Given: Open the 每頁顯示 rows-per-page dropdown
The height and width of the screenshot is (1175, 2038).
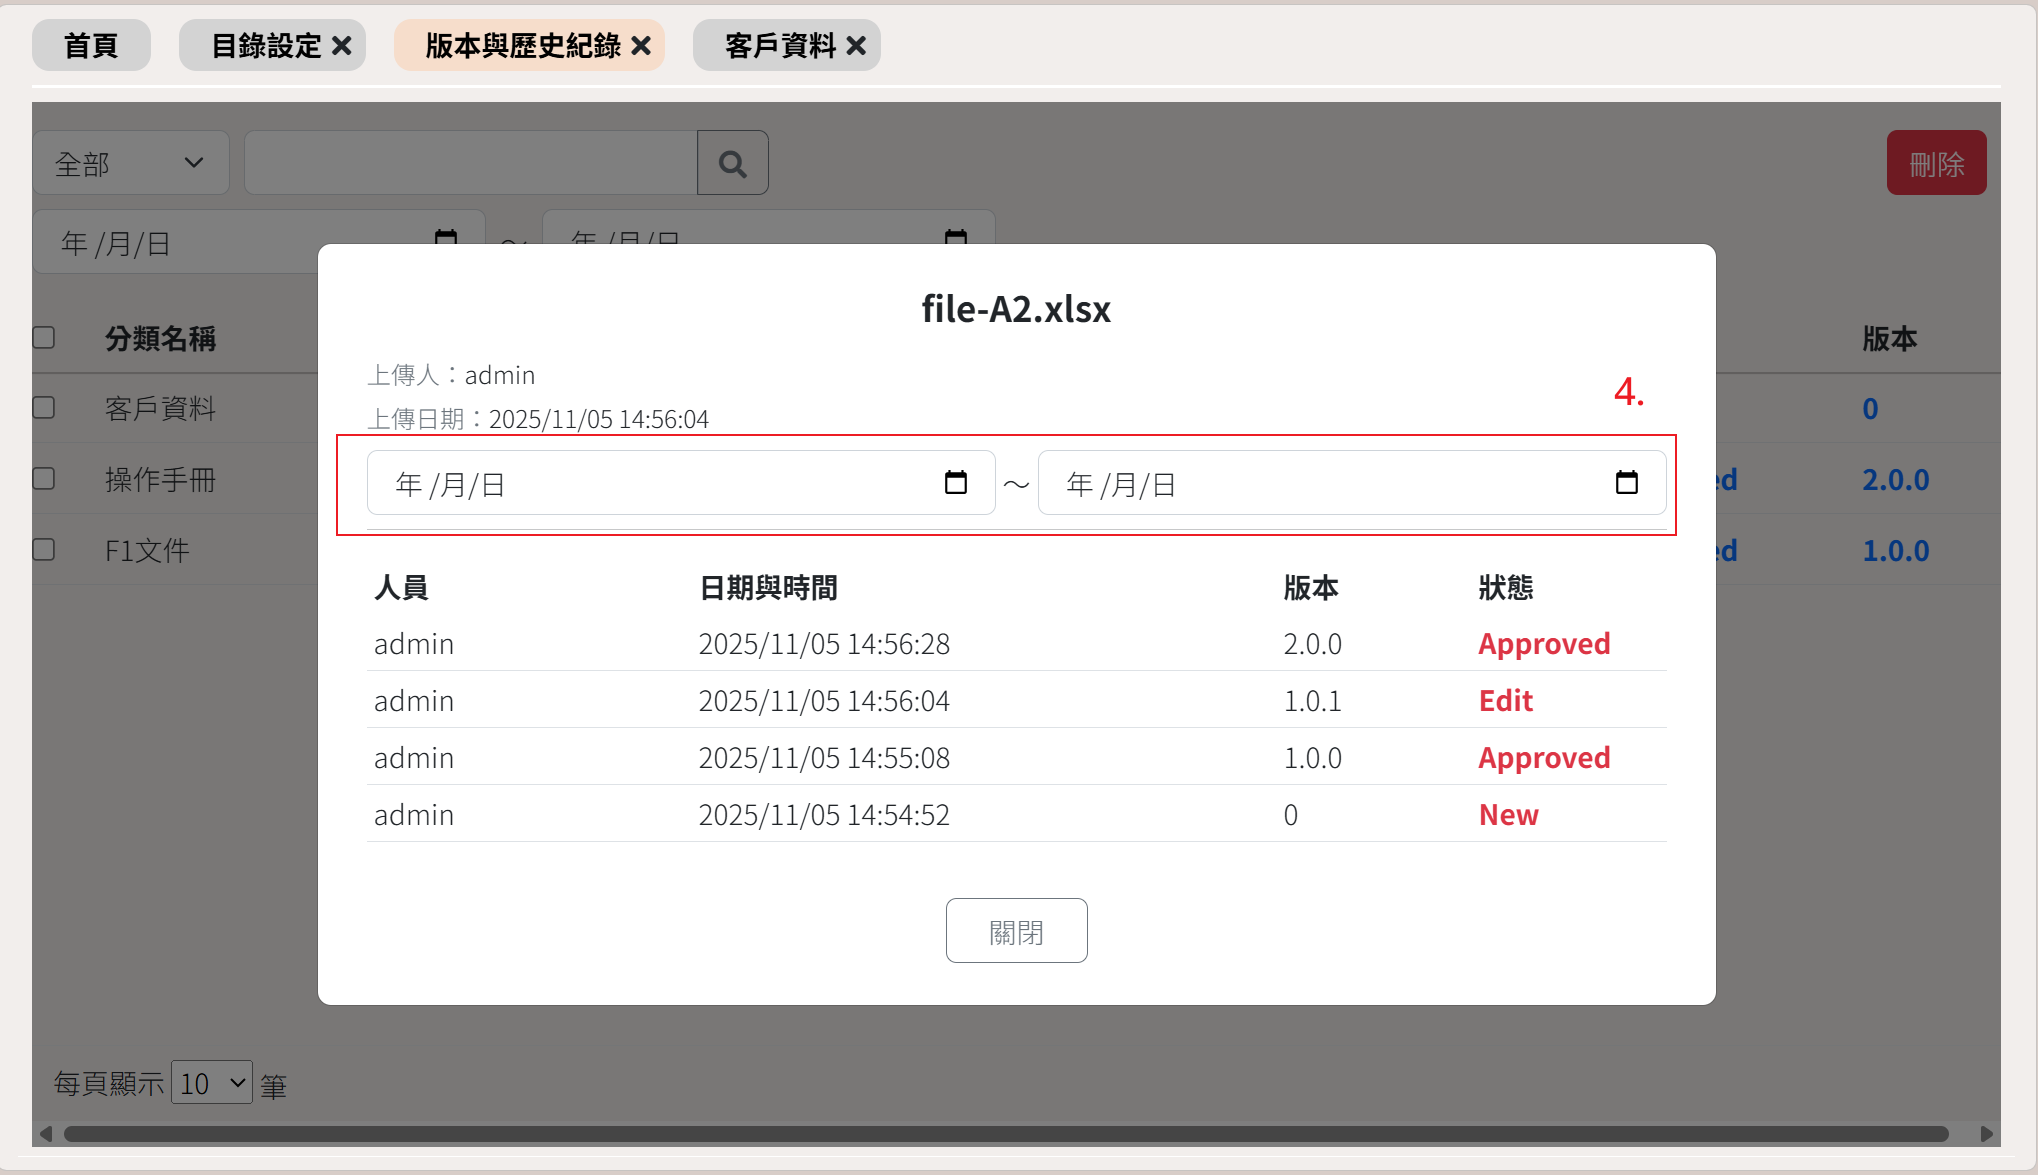Looking at the screenshot, I should tap(212, 1083).
